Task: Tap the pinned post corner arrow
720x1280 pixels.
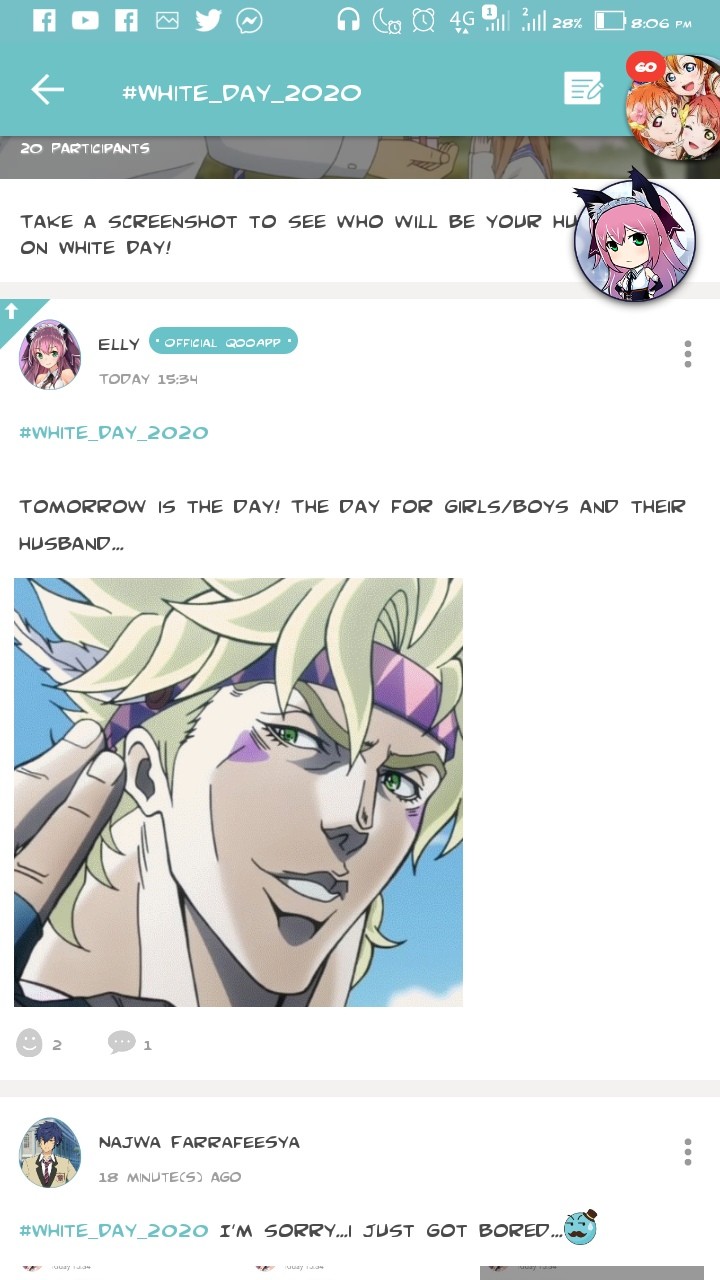Action: pyautogui.click(x=14, y=312)
